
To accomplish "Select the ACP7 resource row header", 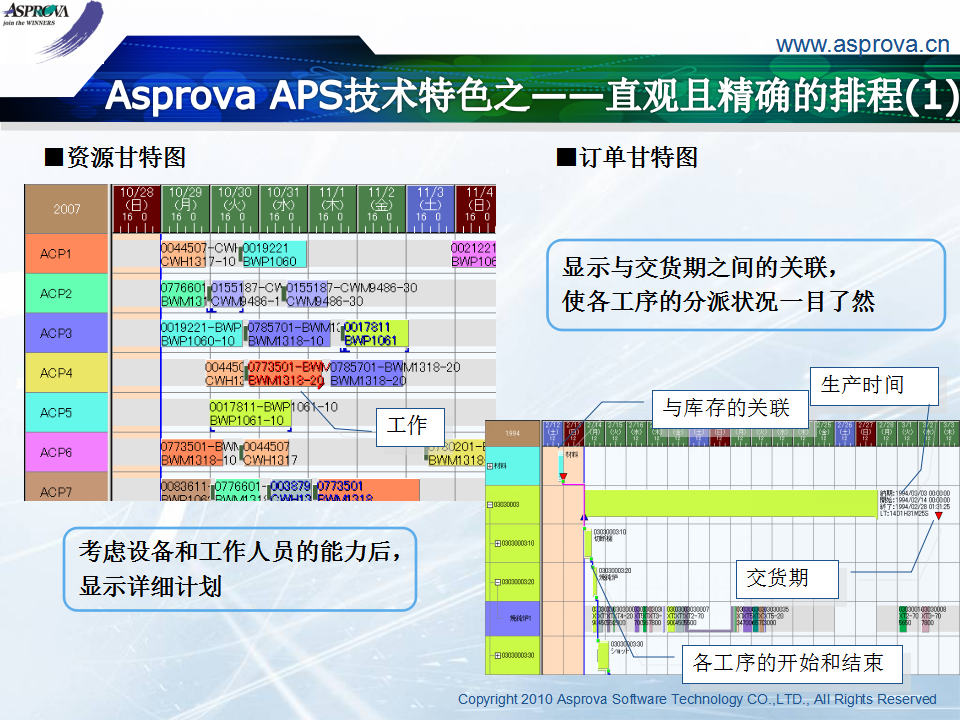I will tap(66, 487).
